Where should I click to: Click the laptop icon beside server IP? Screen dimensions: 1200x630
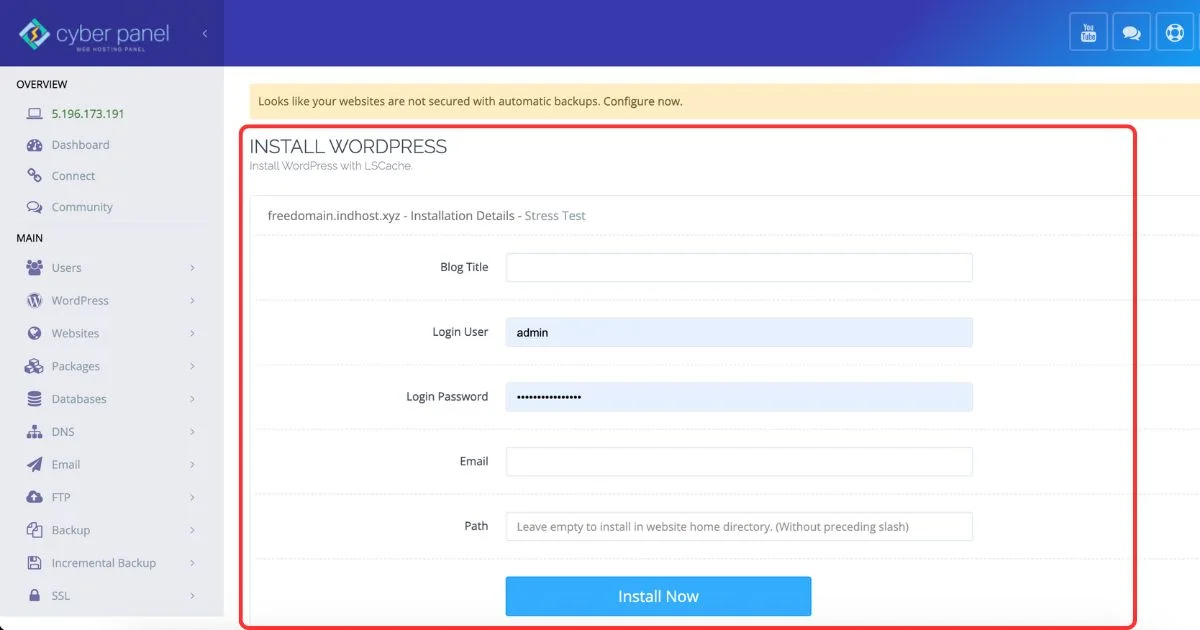pos(34,114)
